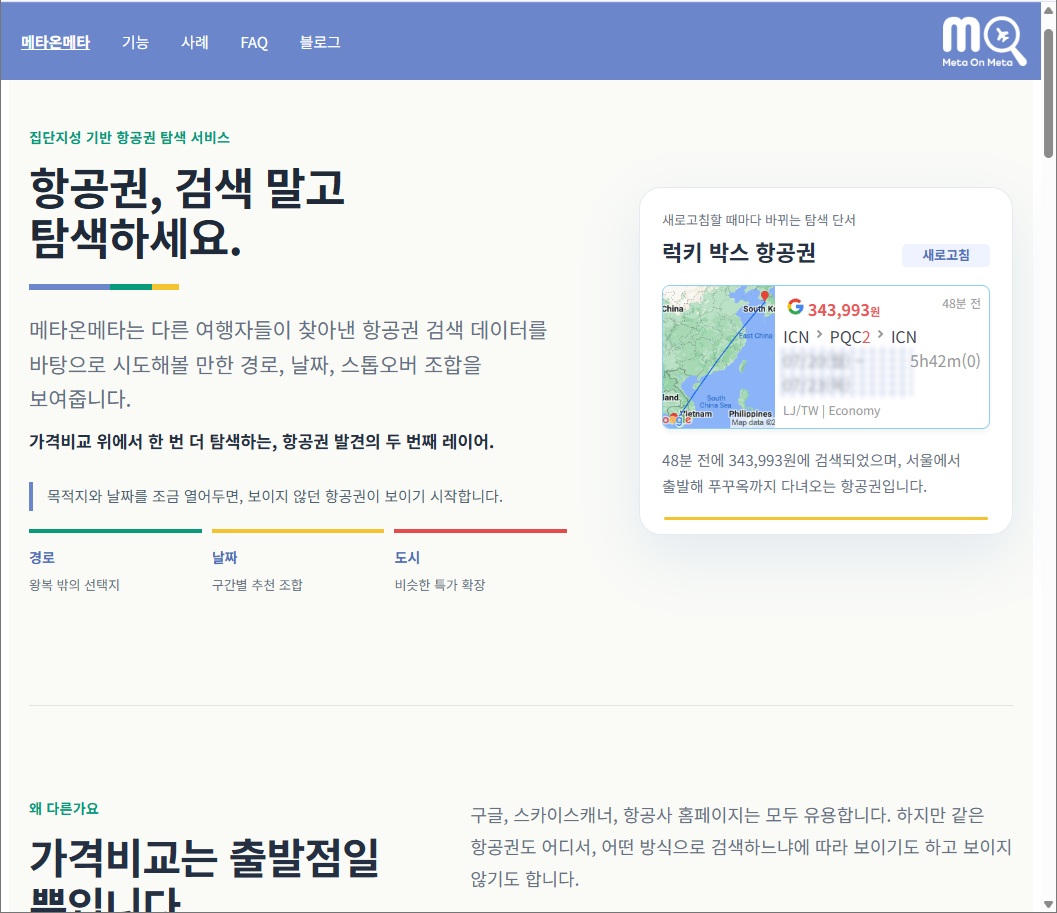Click the 가격비교는 출발점일 heading
Image resolution: width=1057 pixels, height=913 pixels.
(204, 858)
